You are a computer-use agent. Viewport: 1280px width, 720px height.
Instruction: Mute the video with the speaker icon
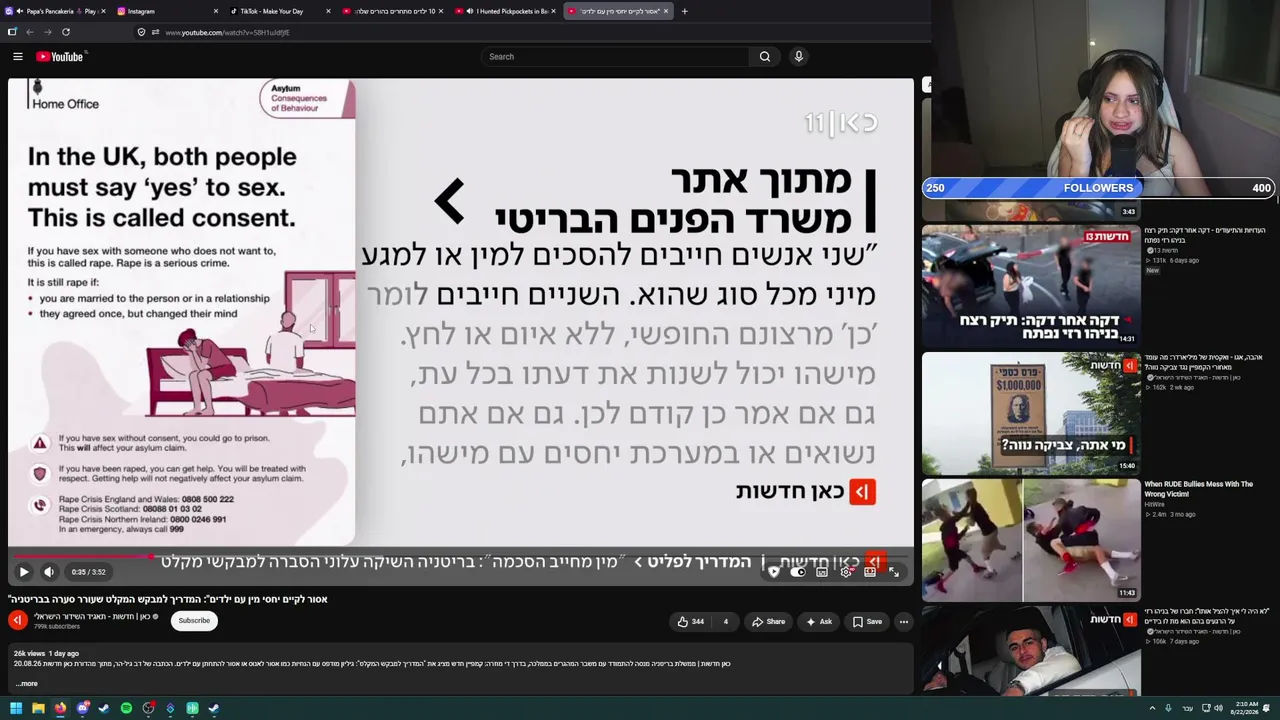49,572
